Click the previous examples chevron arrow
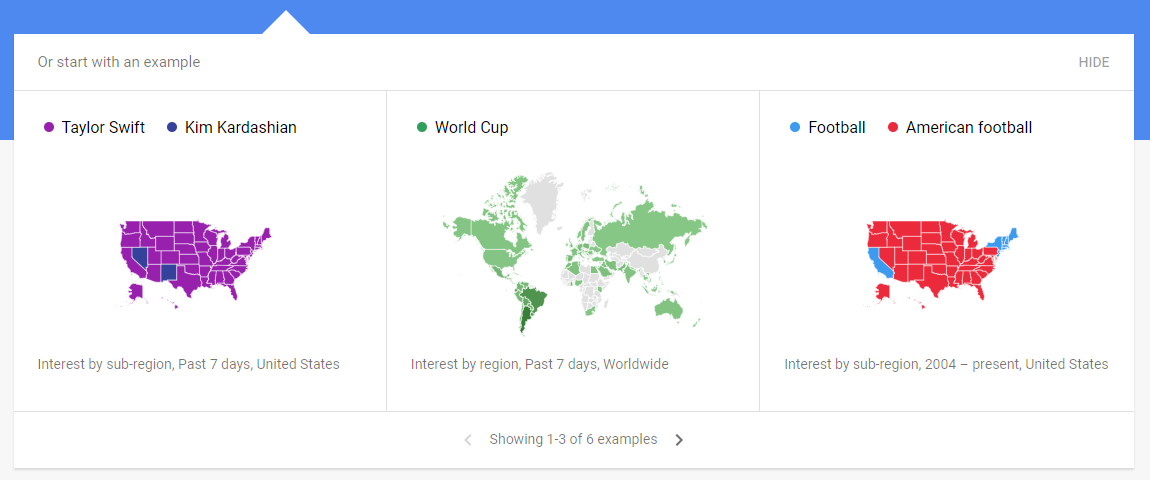This screenshot has width=1150, height=480. click(x=468, y=440)
